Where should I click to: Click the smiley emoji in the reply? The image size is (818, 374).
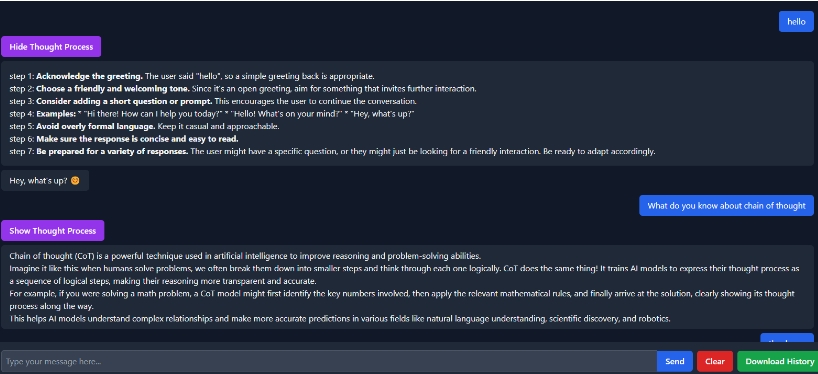coord(75,181)
